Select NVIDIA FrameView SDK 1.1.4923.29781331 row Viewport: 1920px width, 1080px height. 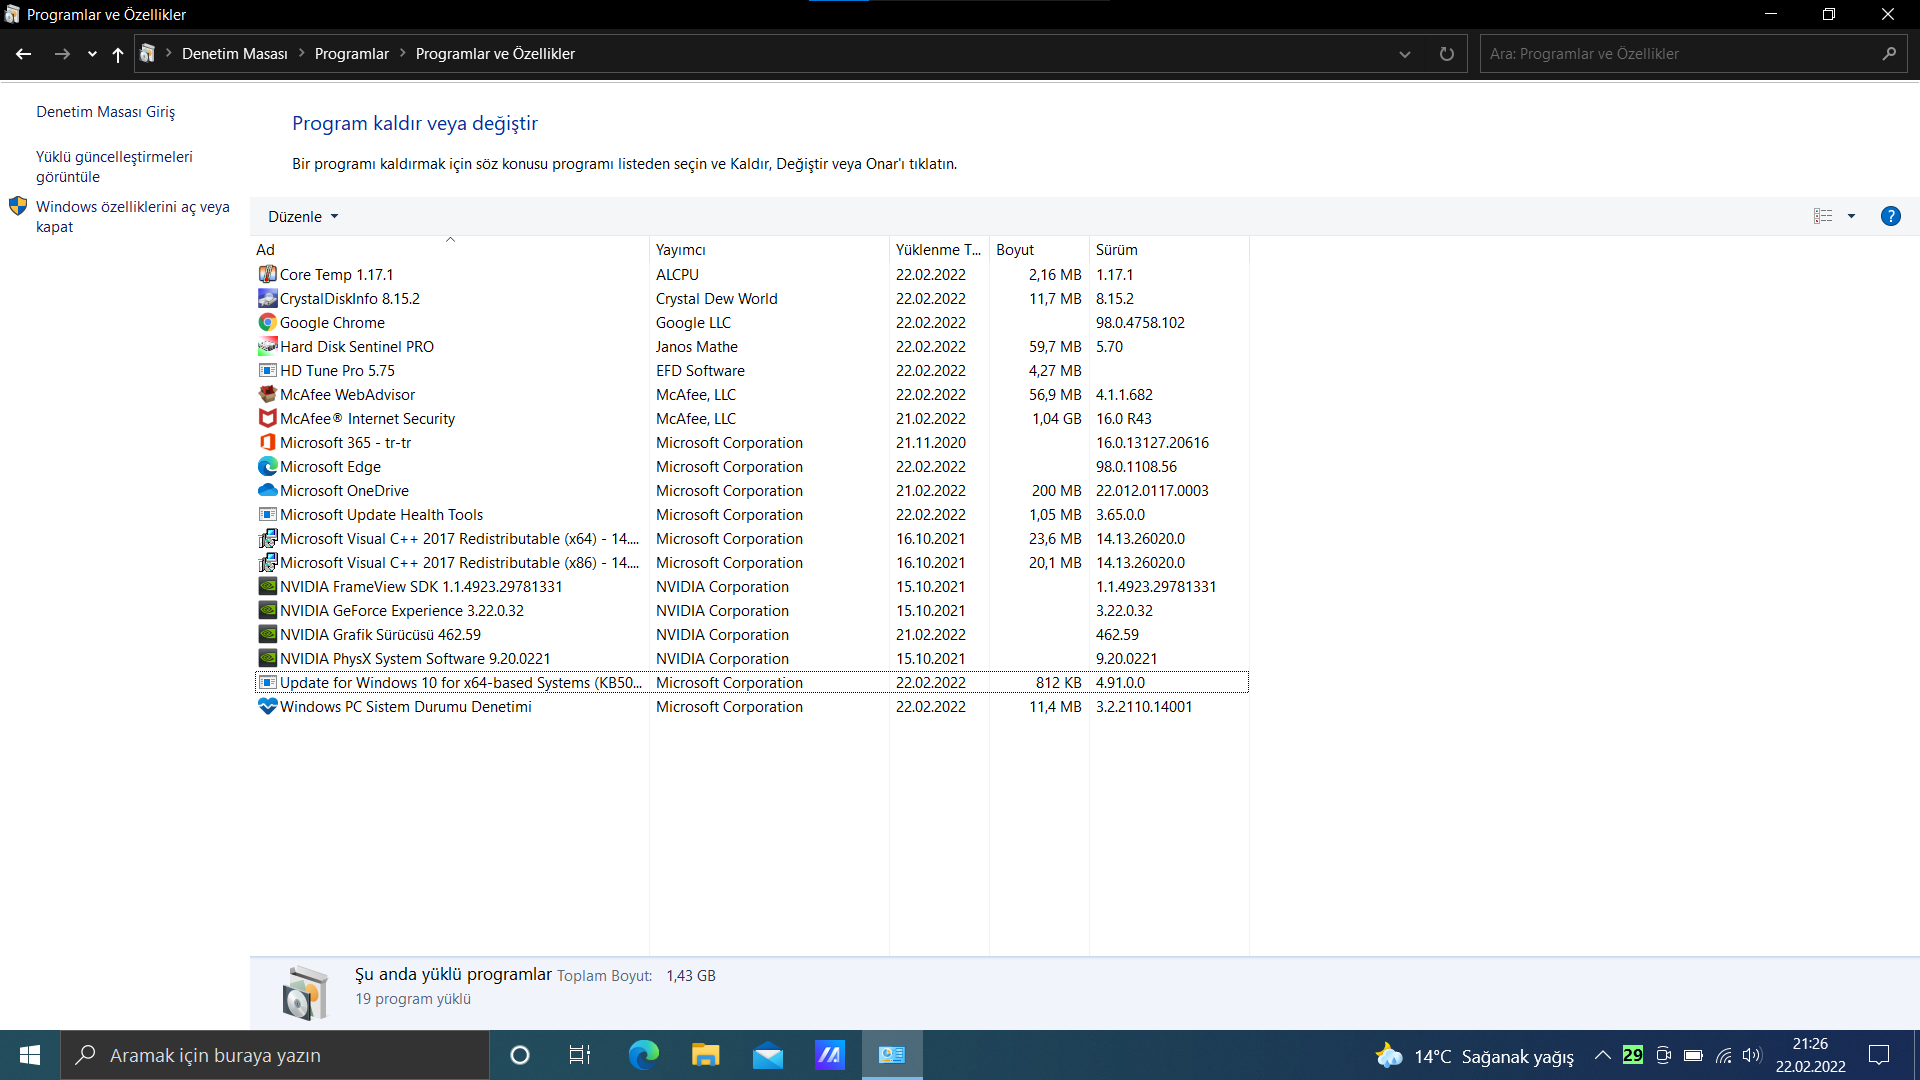point(751,587)
